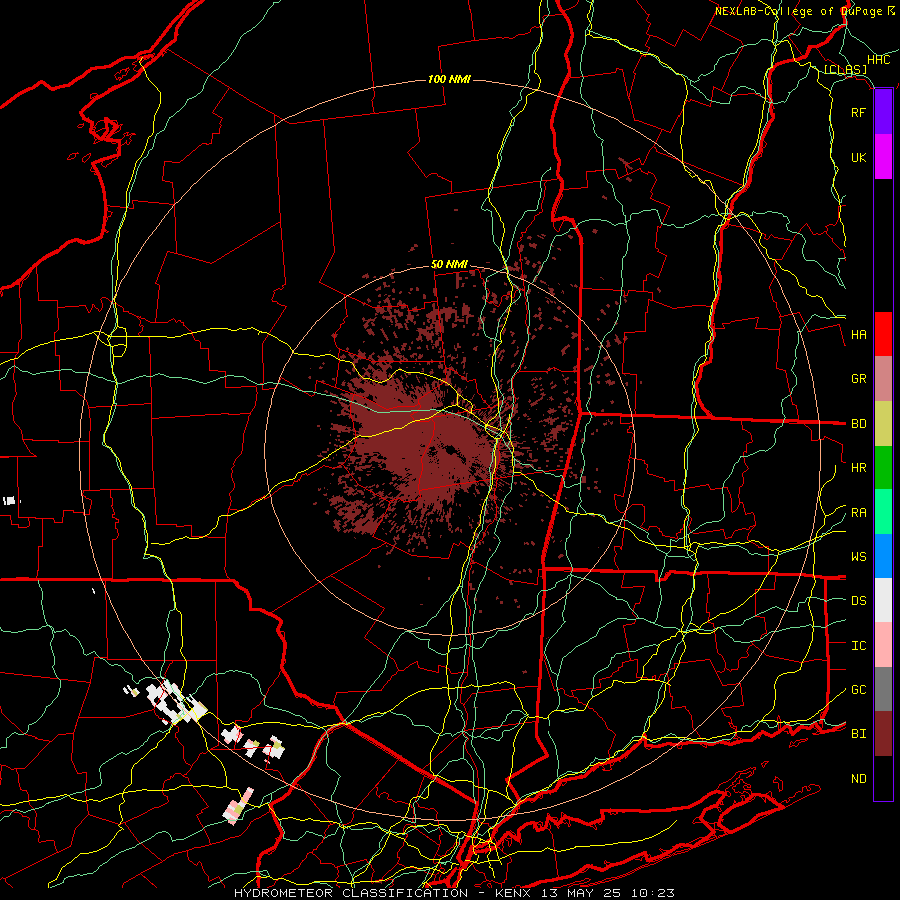Click the BI dark red legend swatch

(883, 734)
